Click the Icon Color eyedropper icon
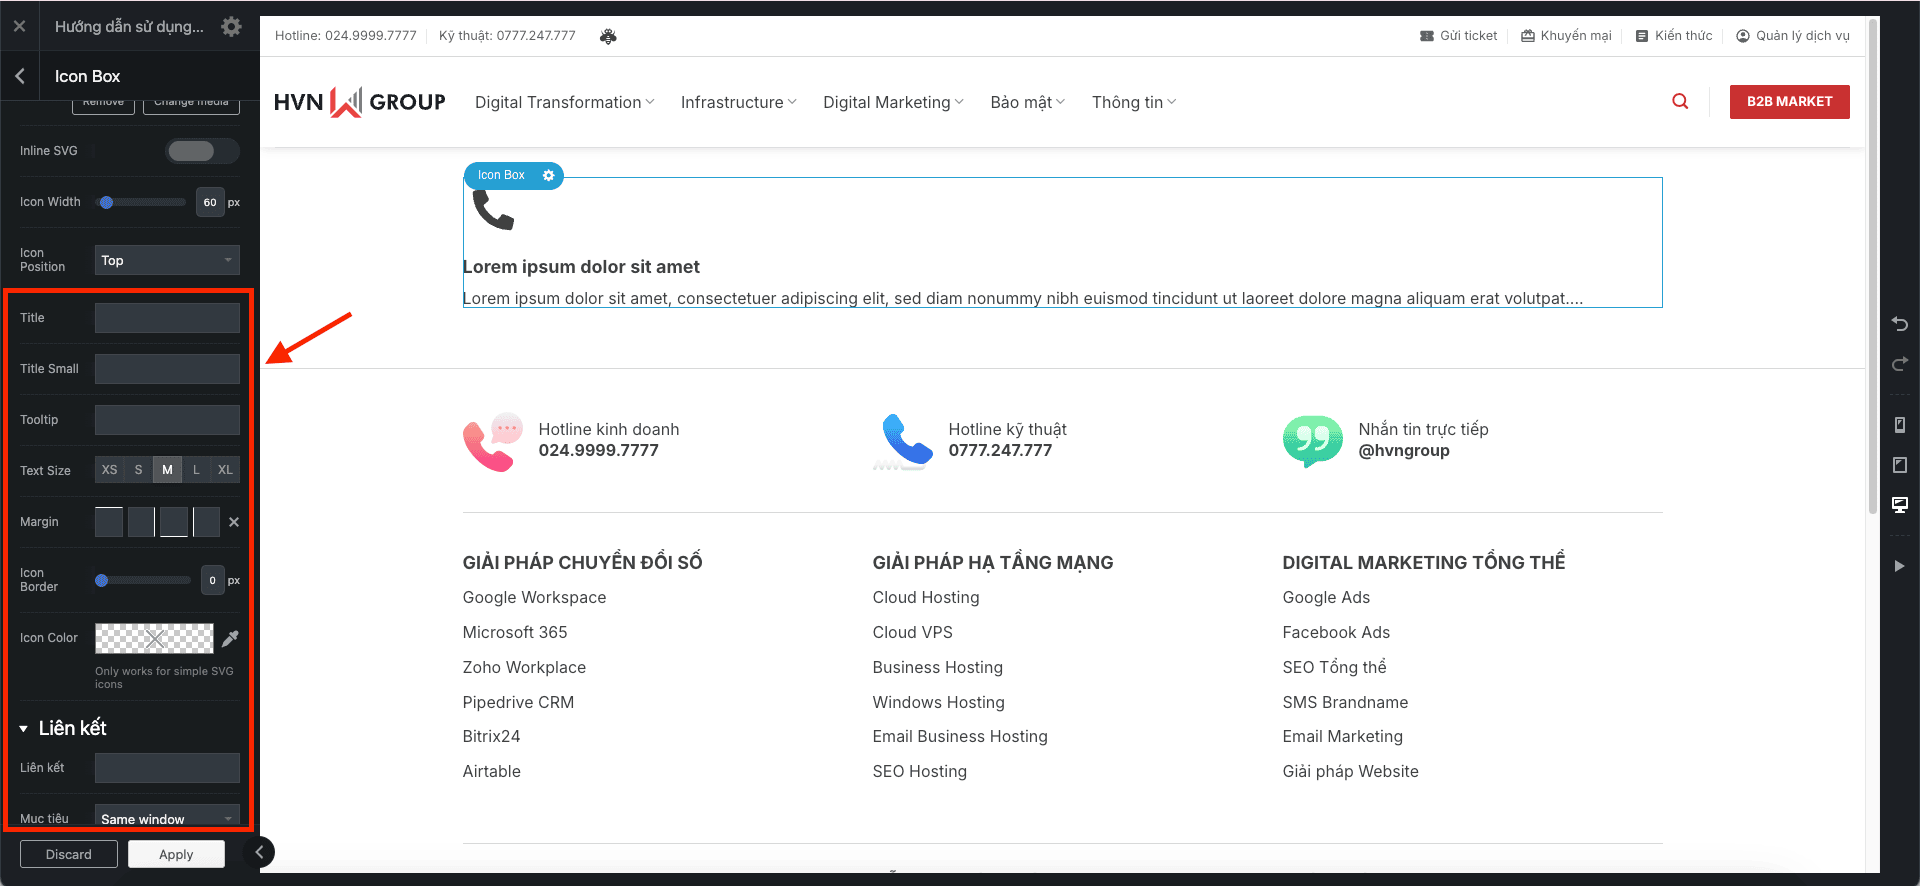The height and width of the screenshot is (886, 1920). click(230, 638)
